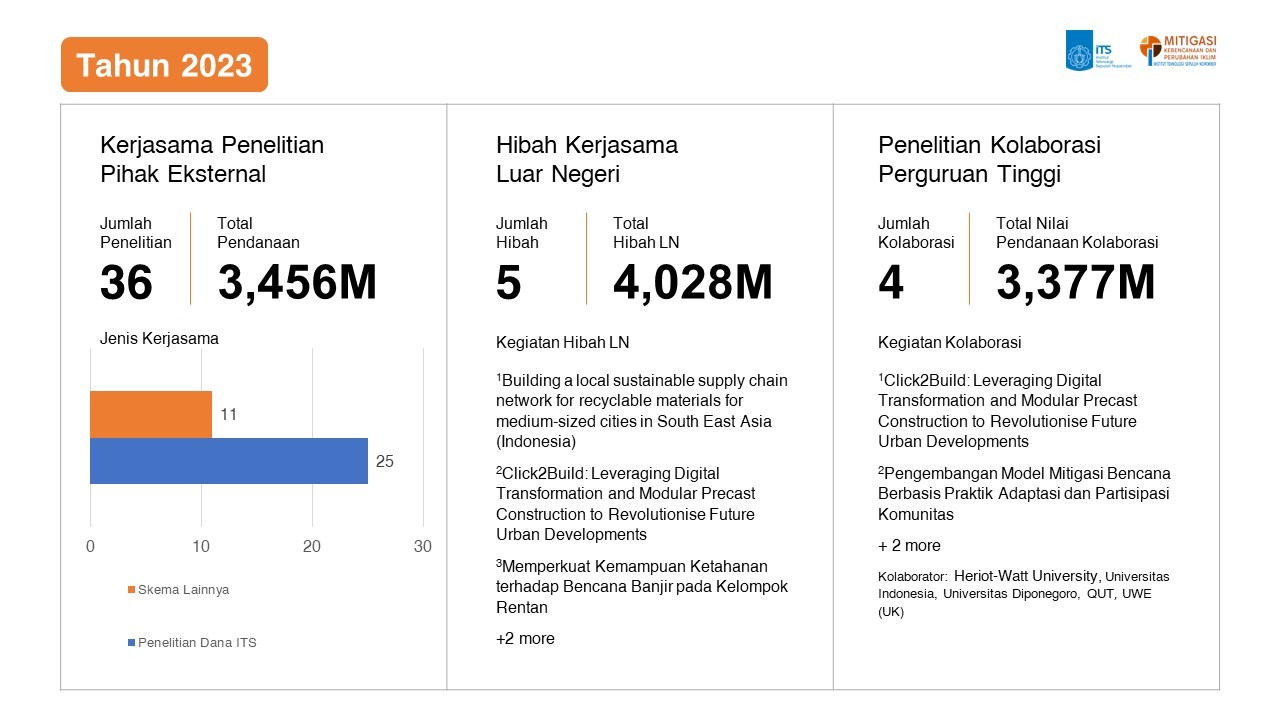This screenshot has width=1280, height=720.
Task: Click the Penelitian Kolaborasi Perguruan Tinggi heading
Action: (x=989, y=159)
